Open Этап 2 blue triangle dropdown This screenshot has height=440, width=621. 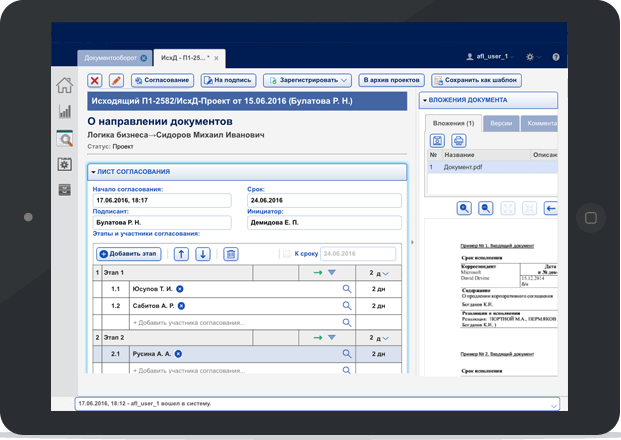pos(332,337)
